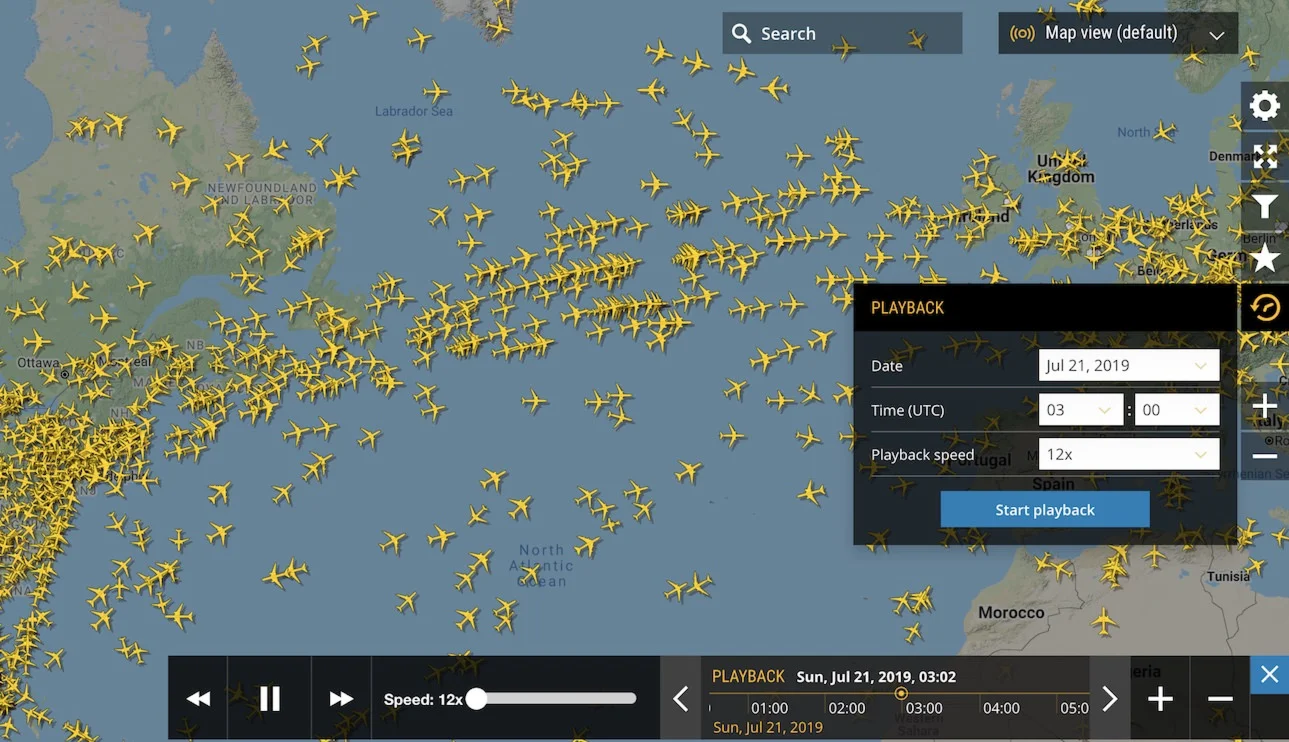Click the PLAYBACK panel header
The height and width of the screenshot is (742, 1289).
click(1045, 308)
